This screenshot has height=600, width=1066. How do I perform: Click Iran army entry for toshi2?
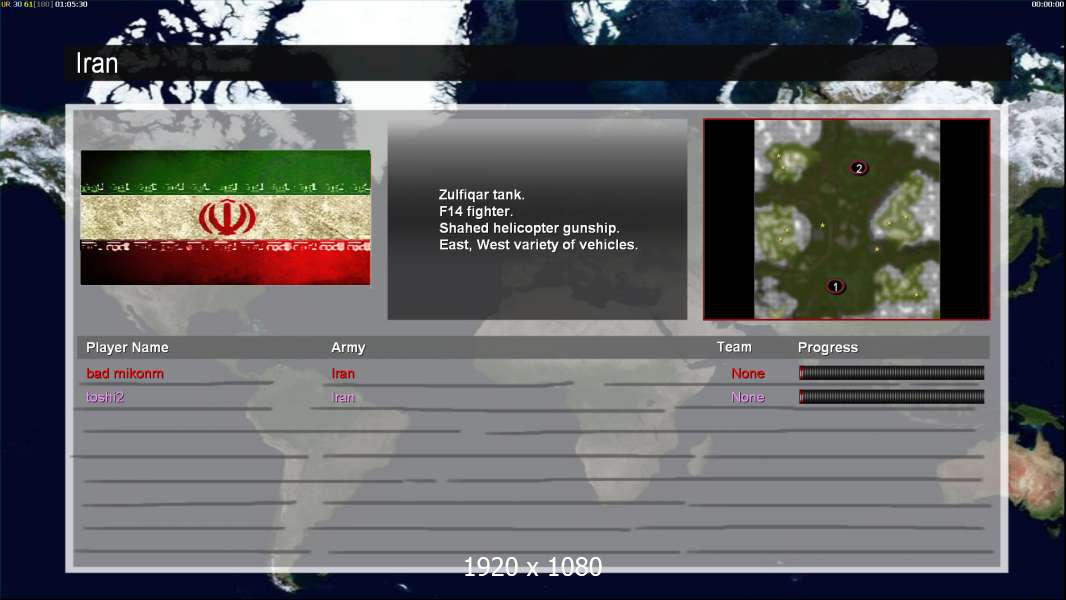[x=343, y=397]
